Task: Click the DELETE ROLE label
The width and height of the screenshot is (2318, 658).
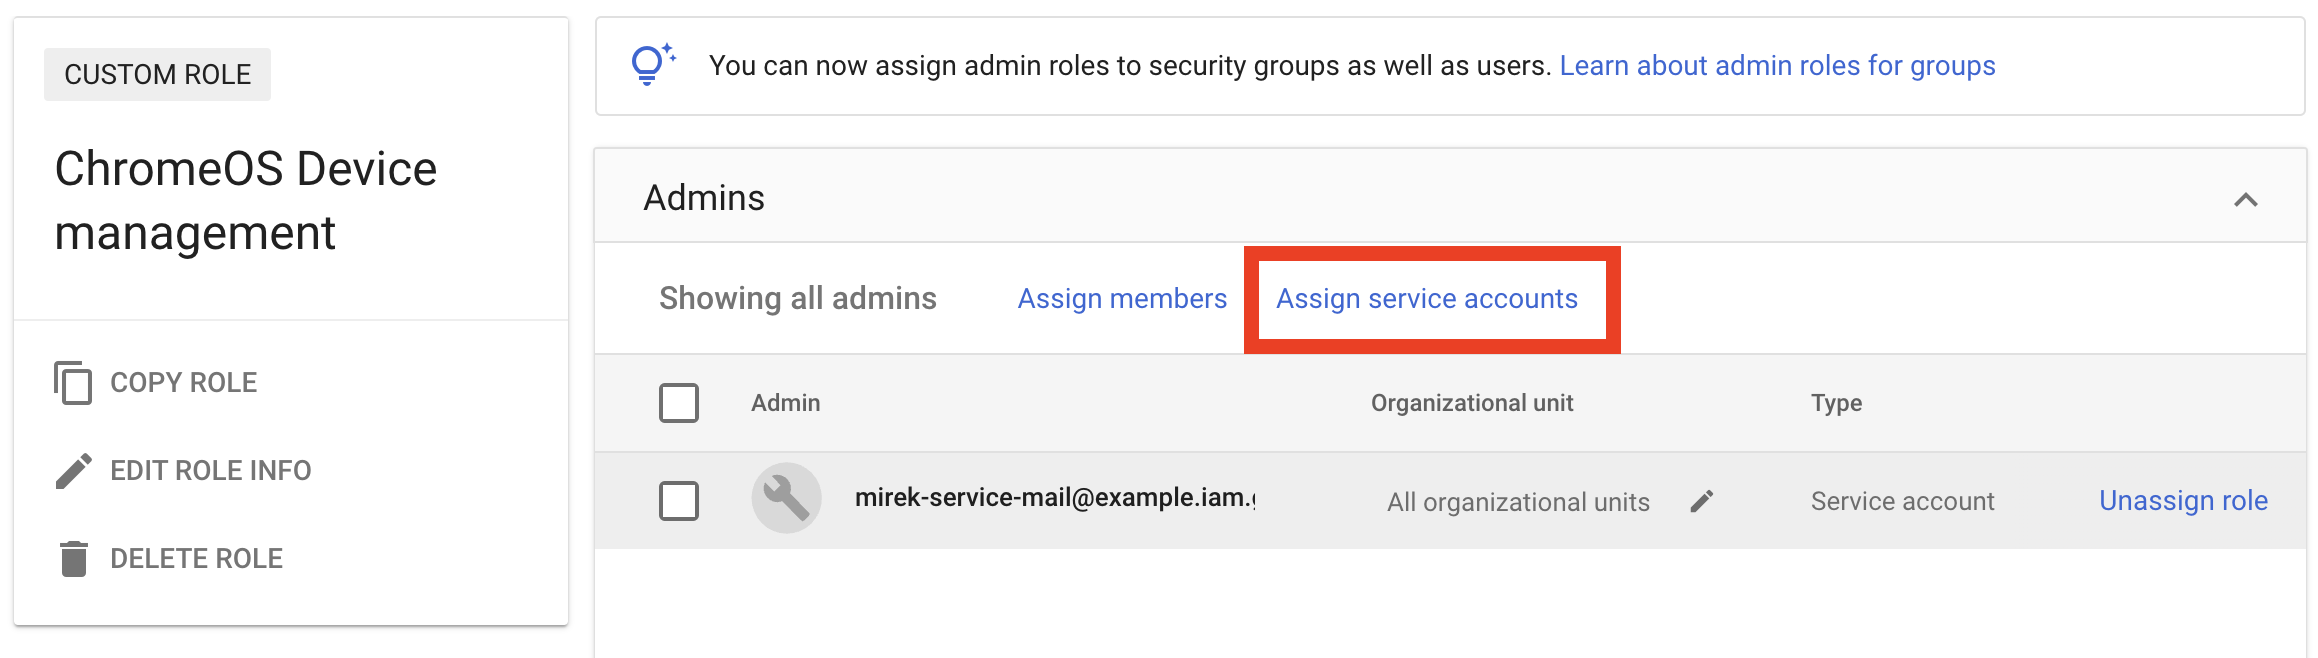Action: [x=196, y=559]
